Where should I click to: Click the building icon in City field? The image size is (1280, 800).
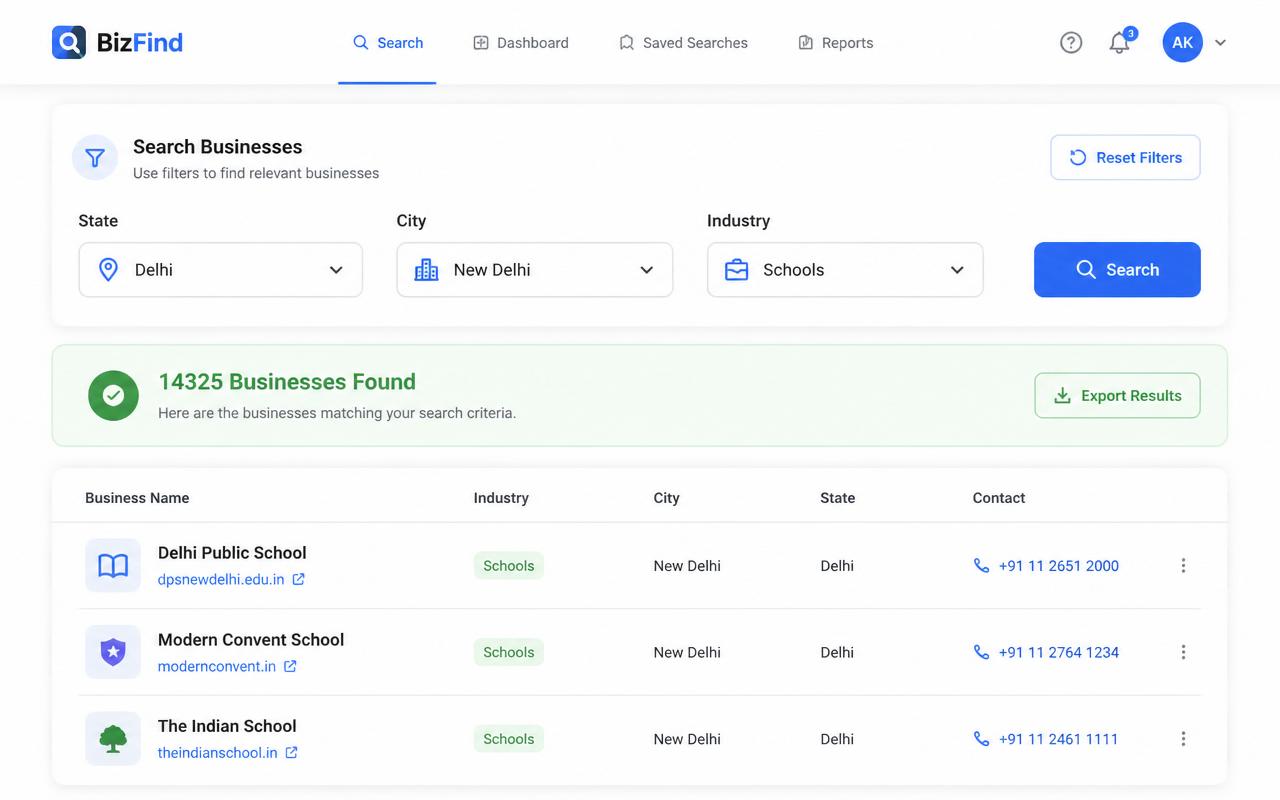[x=426, y=269]
